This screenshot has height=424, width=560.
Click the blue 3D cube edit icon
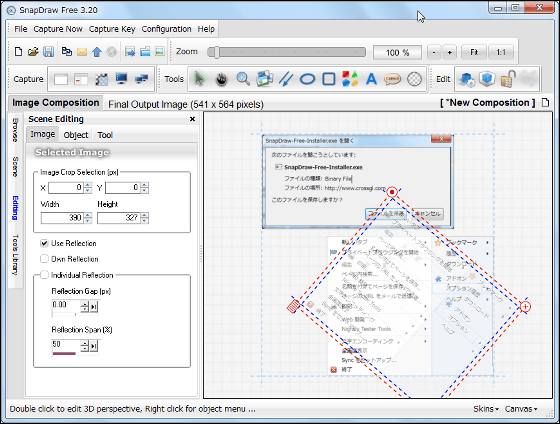(x=487, y=79)
